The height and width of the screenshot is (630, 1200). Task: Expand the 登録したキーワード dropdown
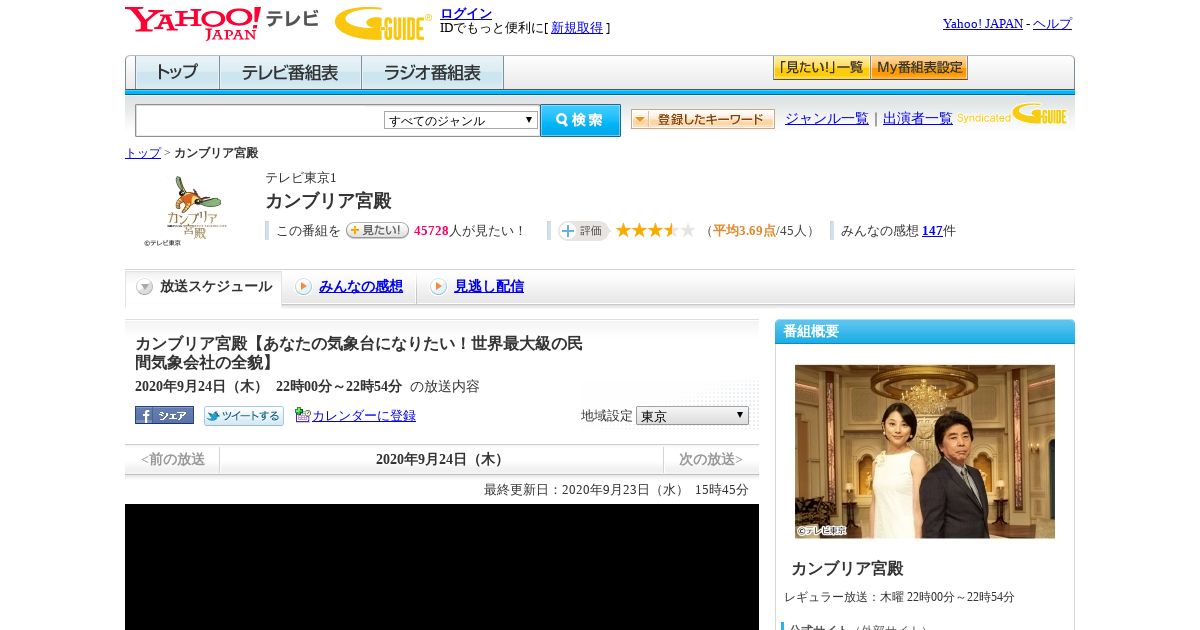(703, 119)
